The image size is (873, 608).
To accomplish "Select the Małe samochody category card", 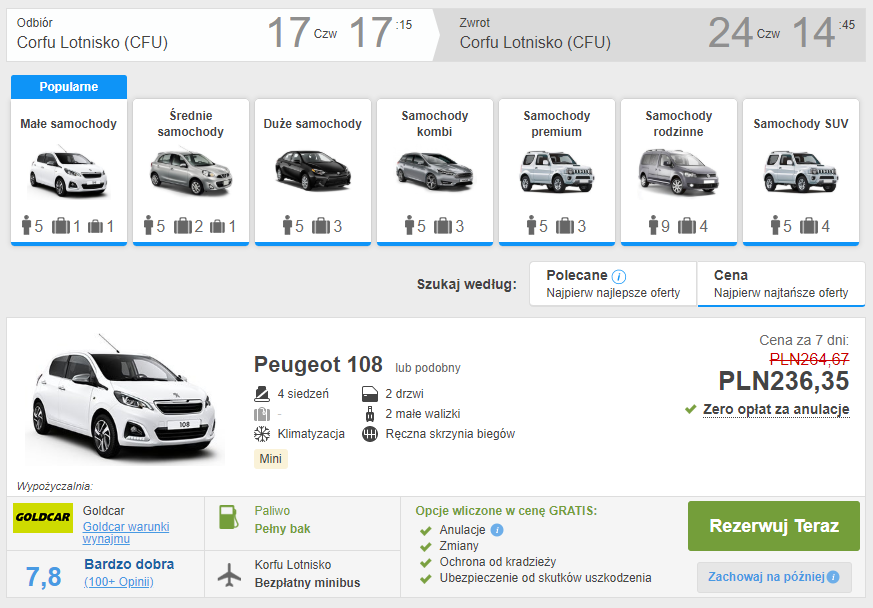I will point(68,171).
